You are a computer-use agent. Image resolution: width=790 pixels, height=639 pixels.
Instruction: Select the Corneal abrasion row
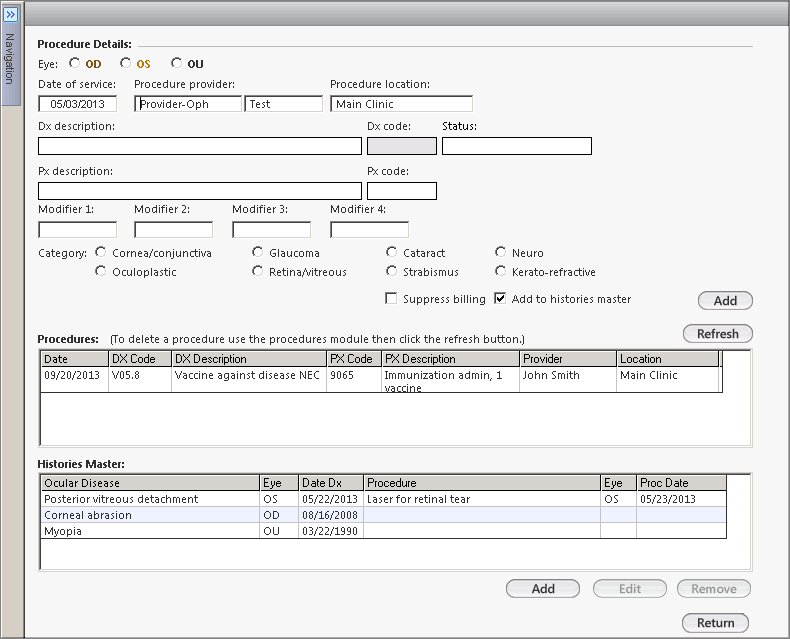point(384,515)
